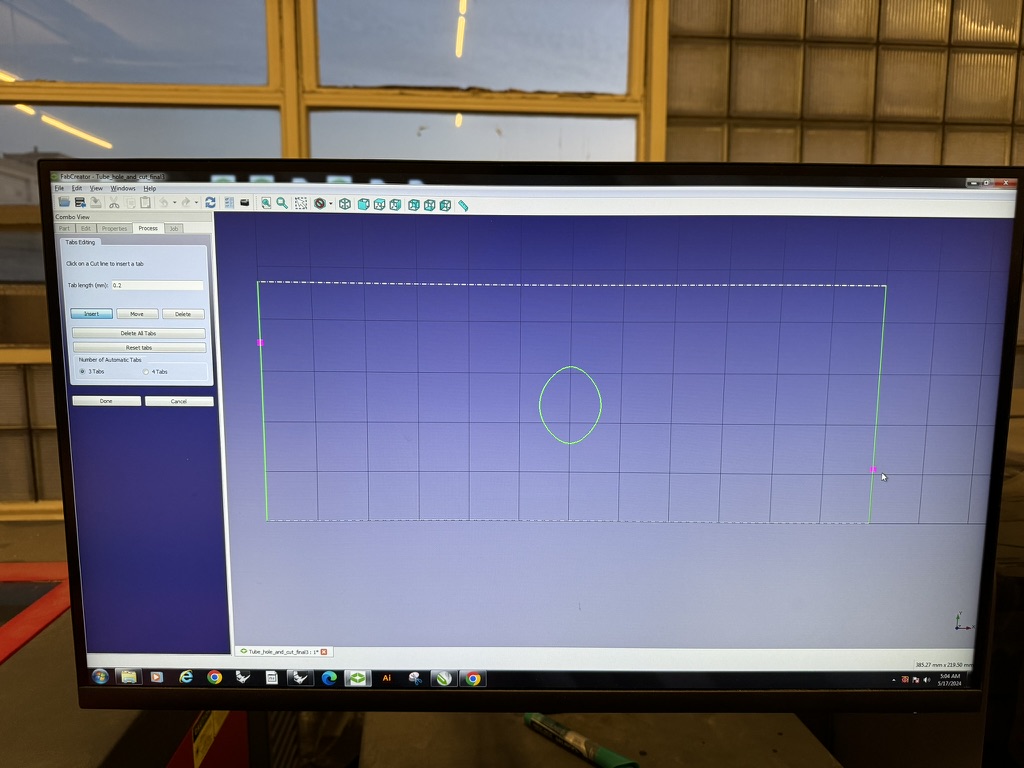The width and height of the screenshot is (1024, 768).
Task: Click the Delete All Tabs button
Action: tap(138, 333)
